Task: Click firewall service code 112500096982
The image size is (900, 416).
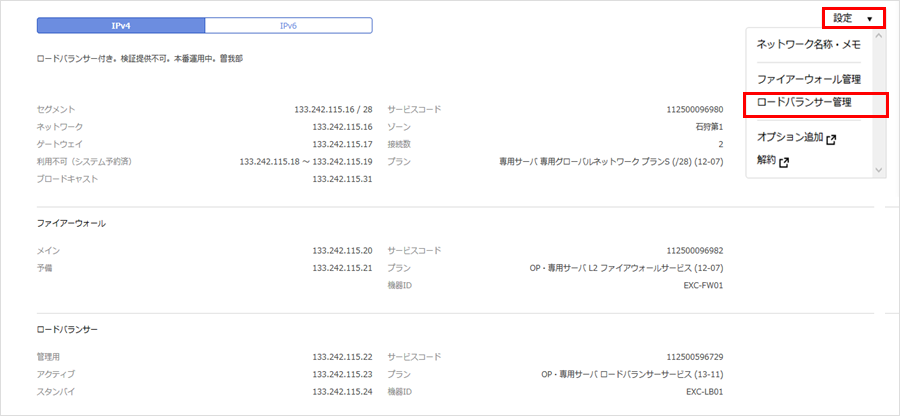Action: 694,251
